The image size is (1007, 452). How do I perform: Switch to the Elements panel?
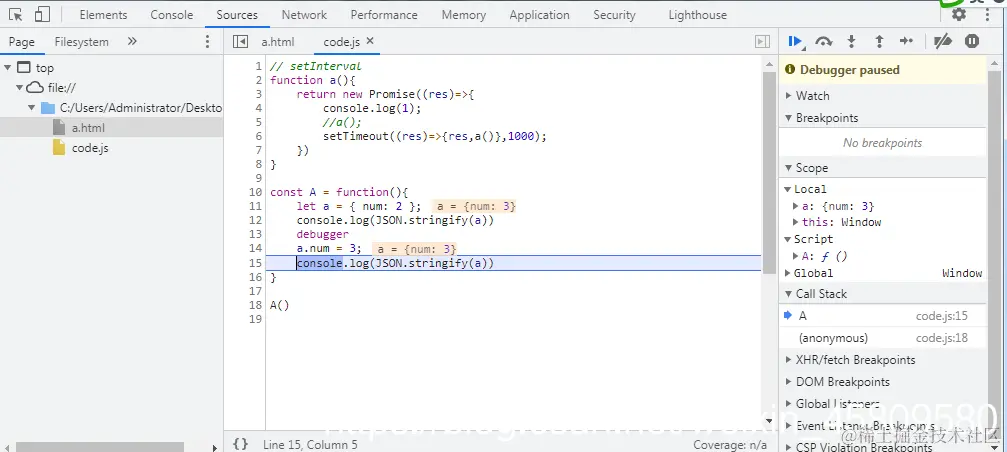coord(103,15)
